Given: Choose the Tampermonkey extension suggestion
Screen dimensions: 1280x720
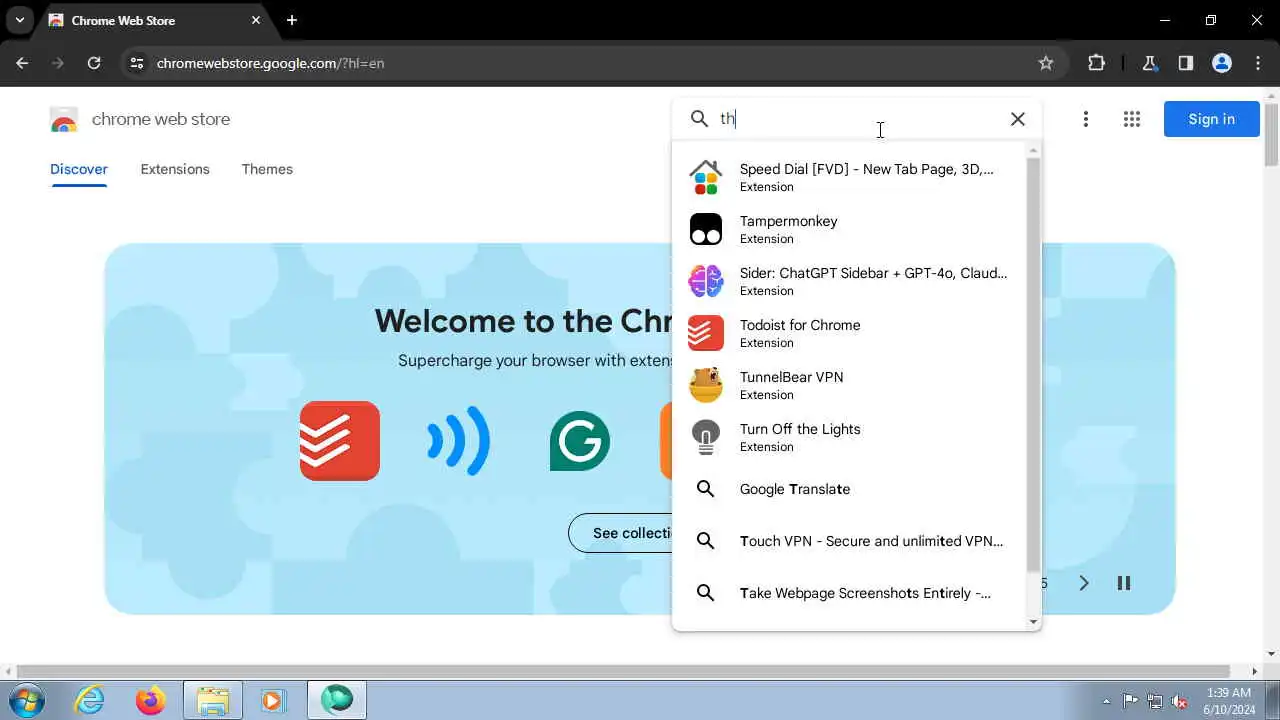Looking at the screenshot, I should click(x=850, y=229).
